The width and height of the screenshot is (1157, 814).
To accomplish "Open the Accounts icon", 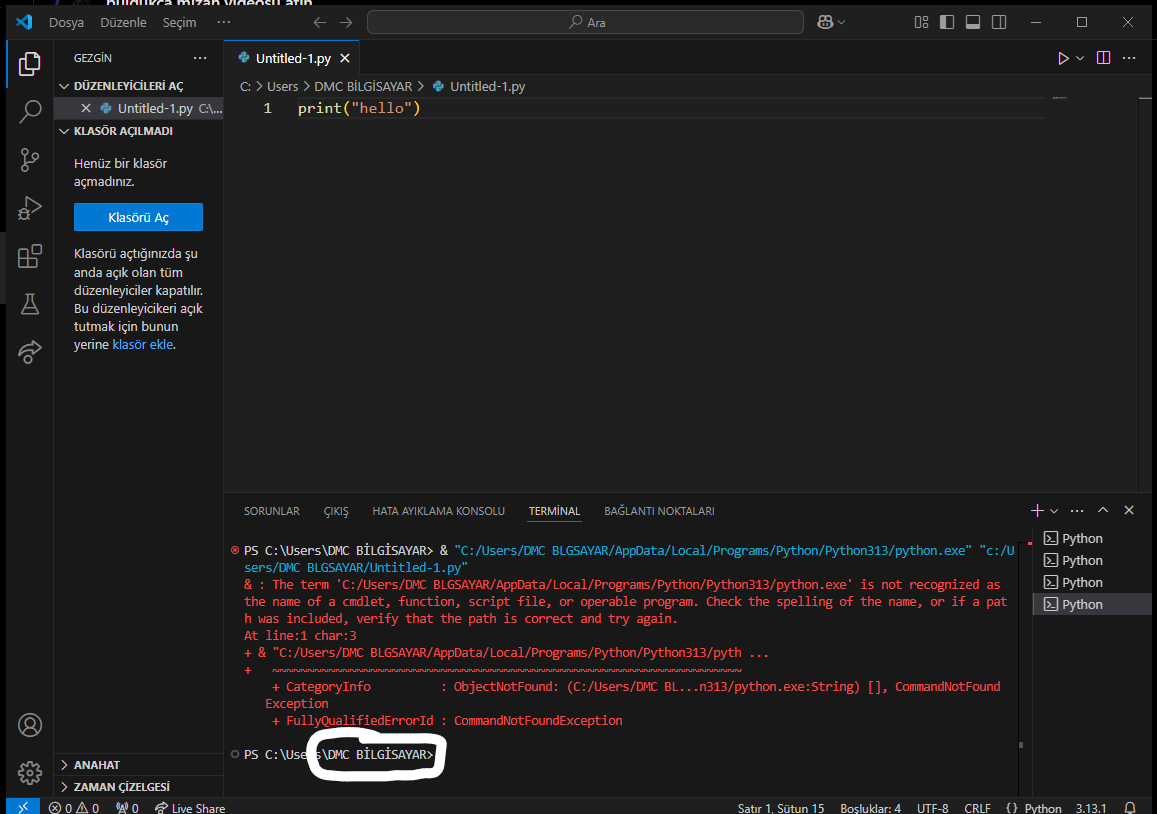I will pyautogui.click(x=30, y=725).
